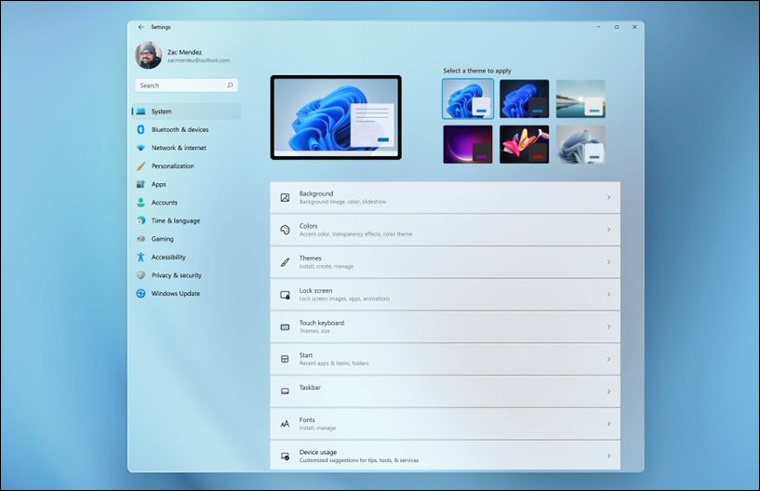The height and width of the screenshot is (491, 760).
Task: Expand Touch keyboard via chevron
Action: (x=609, y=327)
